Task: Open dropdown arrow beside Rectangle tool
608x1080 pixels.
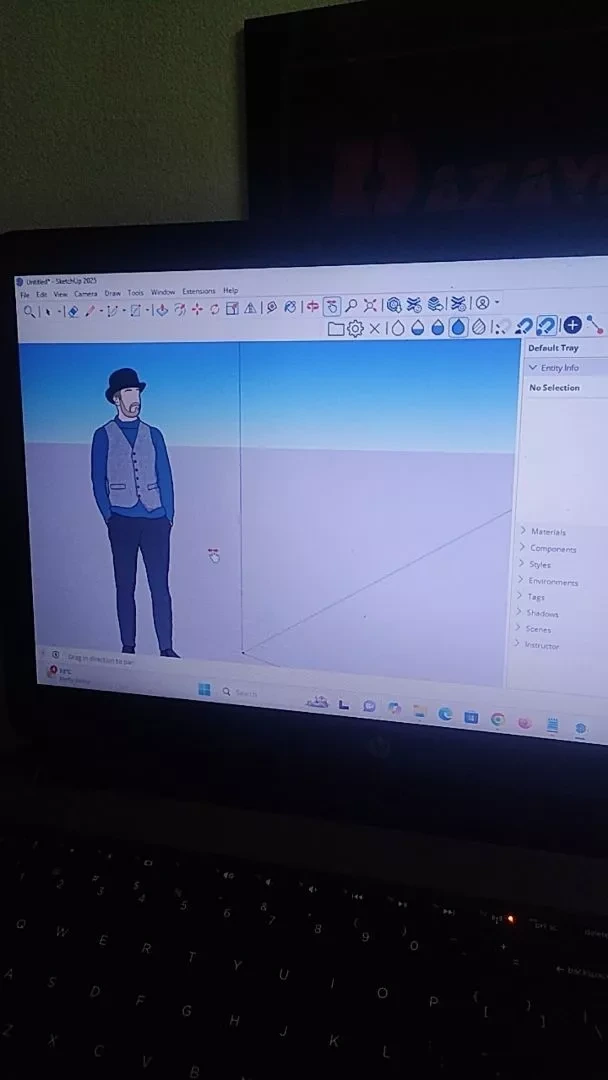Action: (x=147, y=311)
